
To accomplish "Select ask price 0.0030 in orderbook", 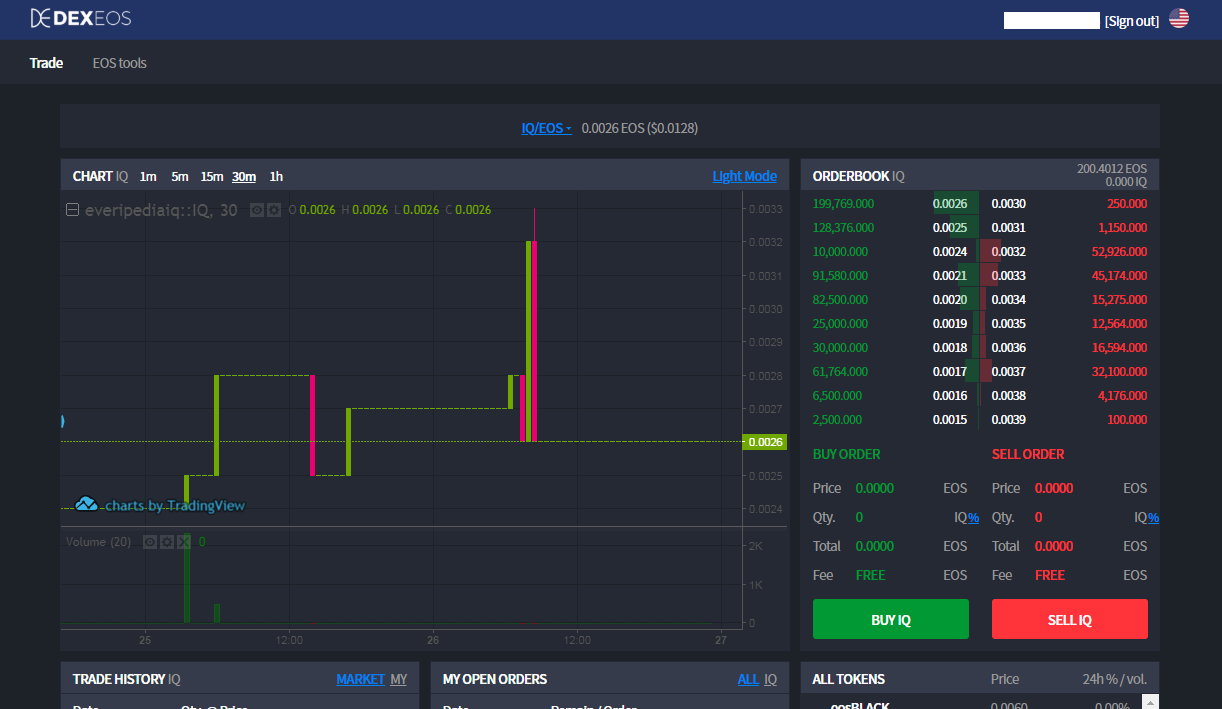I will click(x=1009, y=204).
